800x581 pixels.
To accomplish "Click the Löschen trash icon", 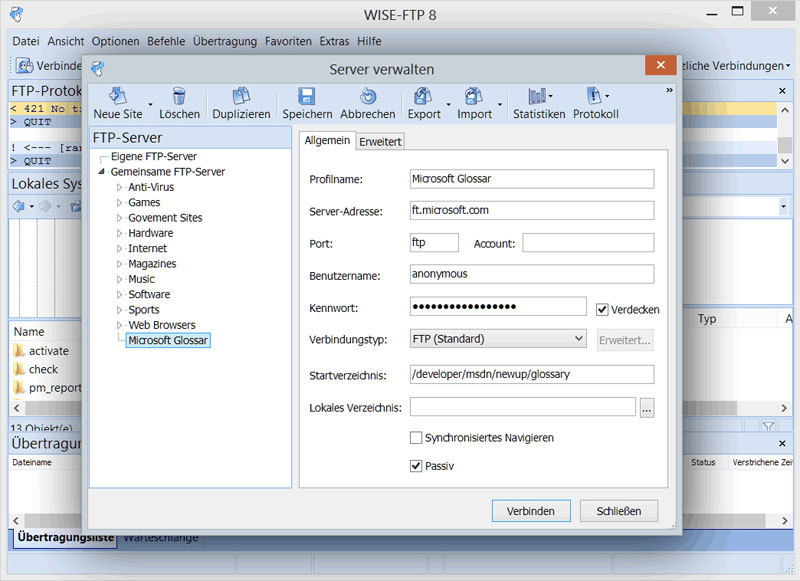I will 179,97.
